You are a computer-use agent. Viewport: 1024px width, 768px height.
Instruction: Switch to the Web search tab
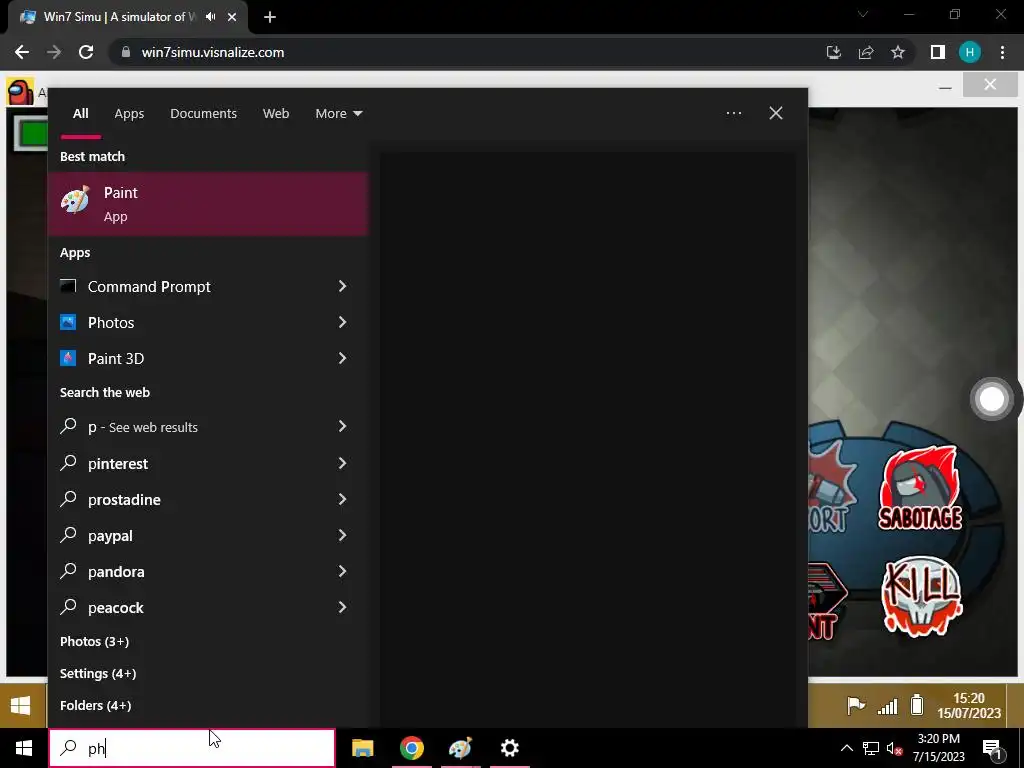click(x=276, y=114)
